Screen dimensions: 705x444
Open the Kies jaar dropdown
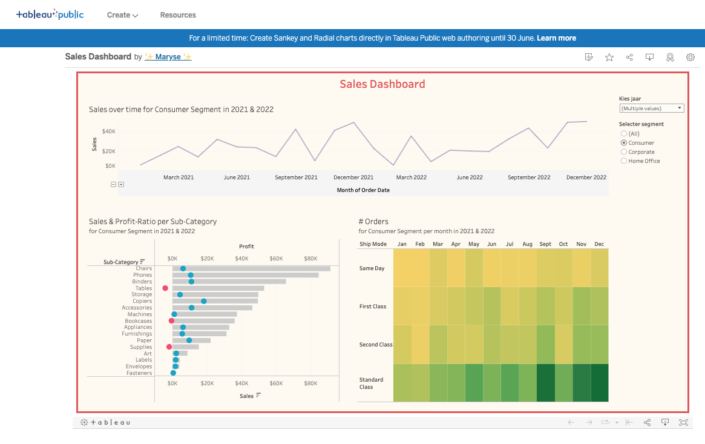point(651,107)
